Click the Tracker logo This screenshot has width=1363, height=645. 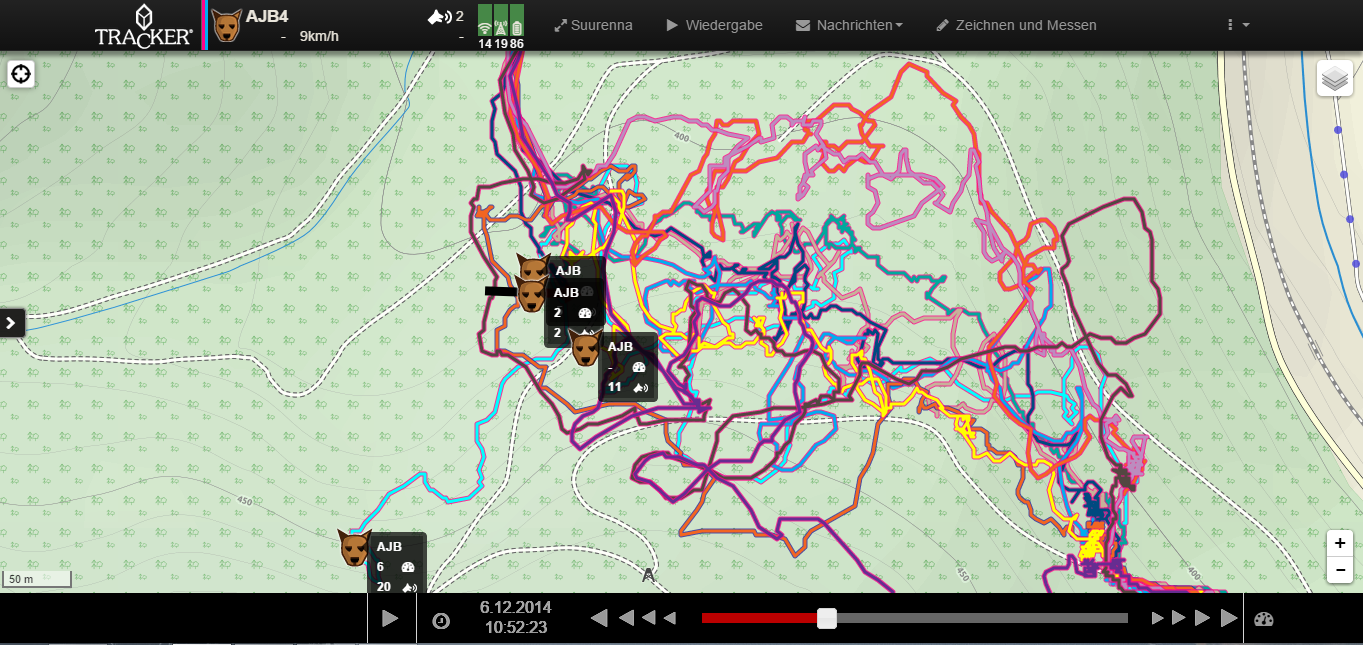[143, 25]
